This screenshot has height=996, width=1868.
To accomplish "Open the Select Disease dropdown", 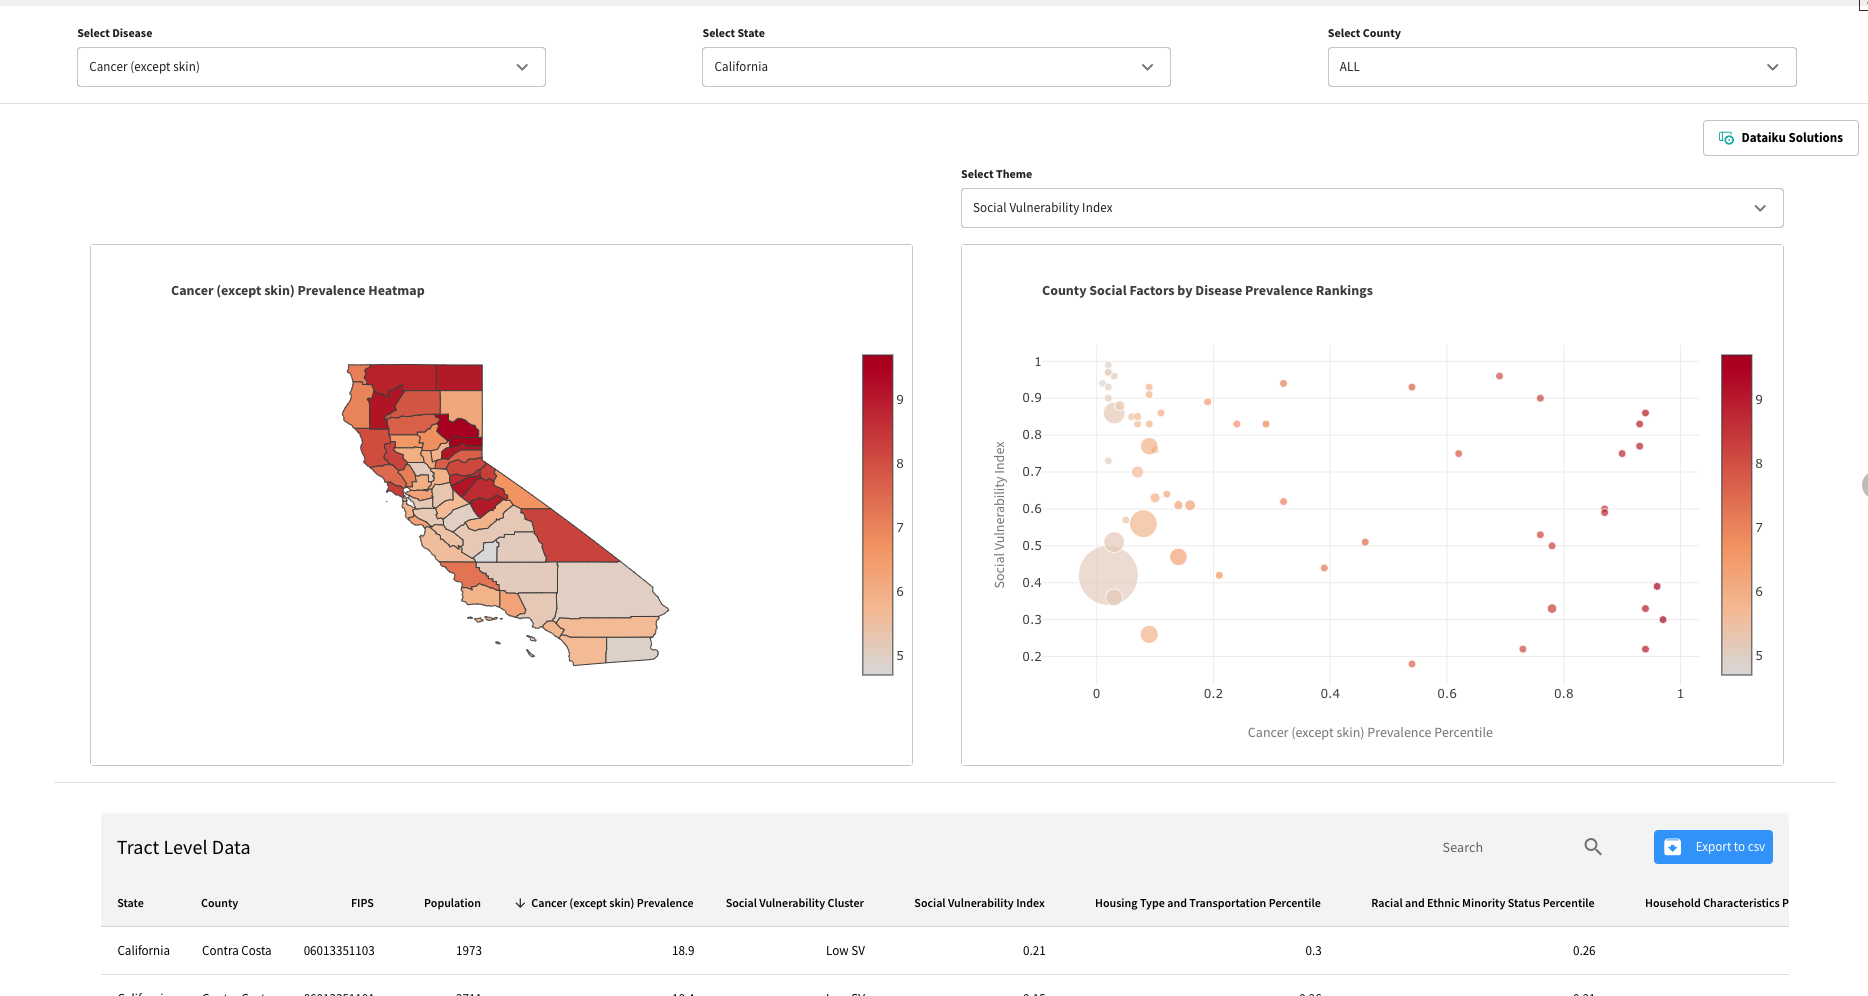I will 311,67.
